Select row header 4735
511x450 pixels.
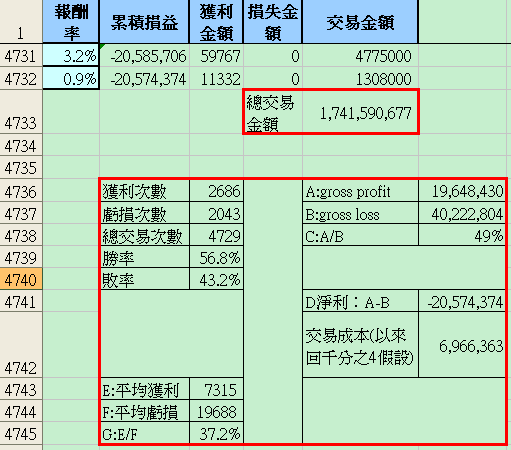(21, 167)
